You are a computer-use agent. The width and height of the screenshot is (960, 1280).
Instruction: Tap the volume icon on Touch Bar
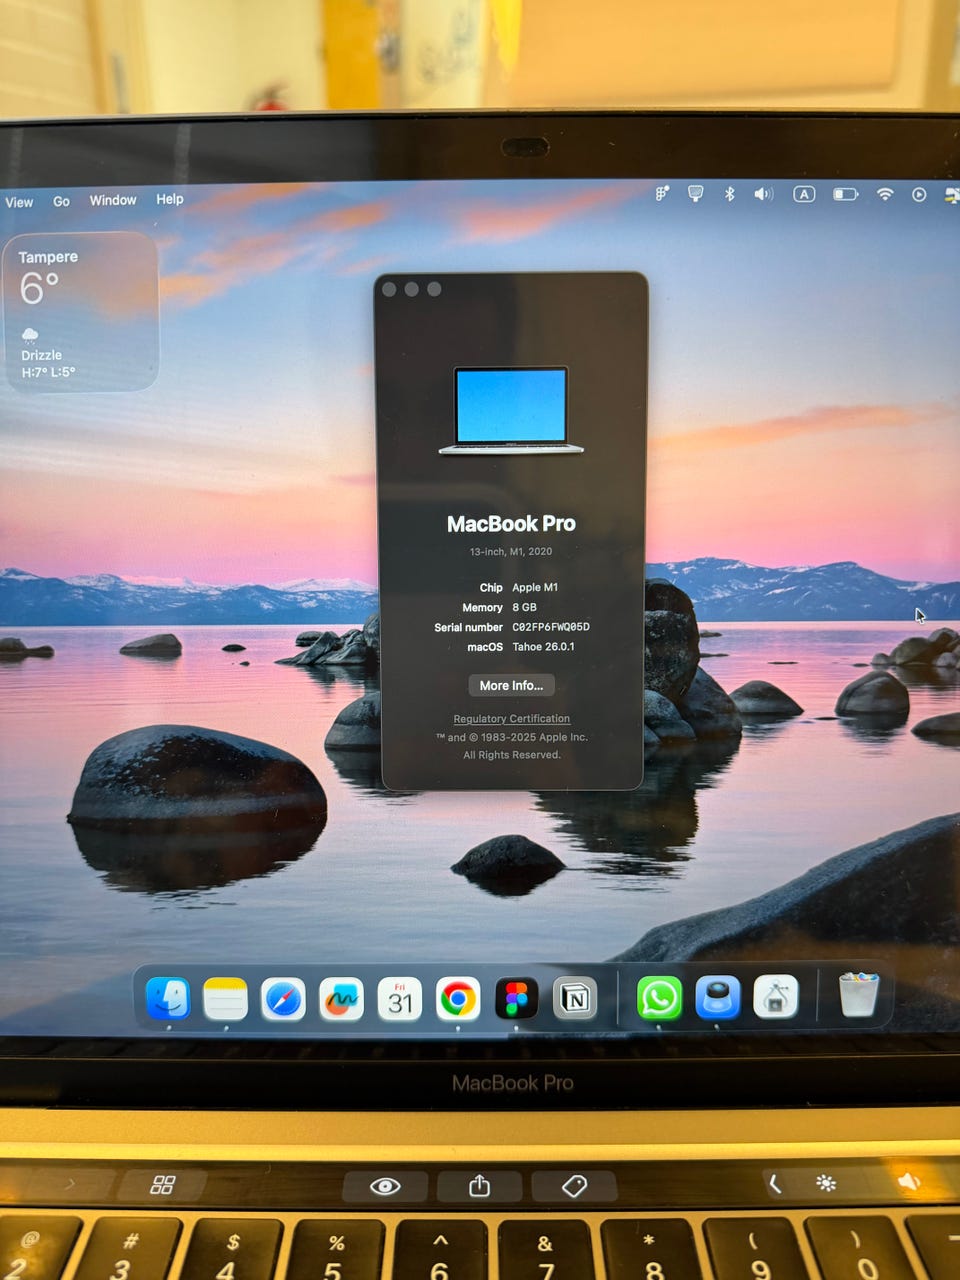(x=908, y=1182)
